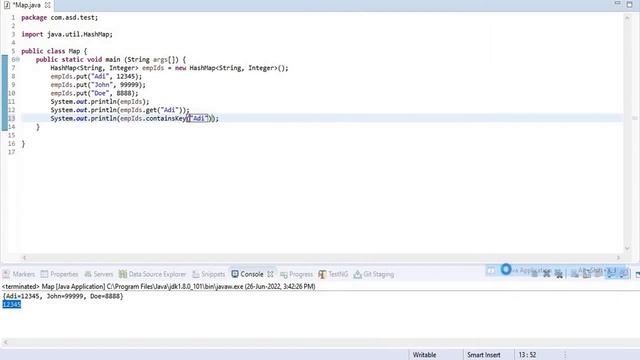Click line number 8 in the gutter

pyautogui.click(x=13, y=76)
